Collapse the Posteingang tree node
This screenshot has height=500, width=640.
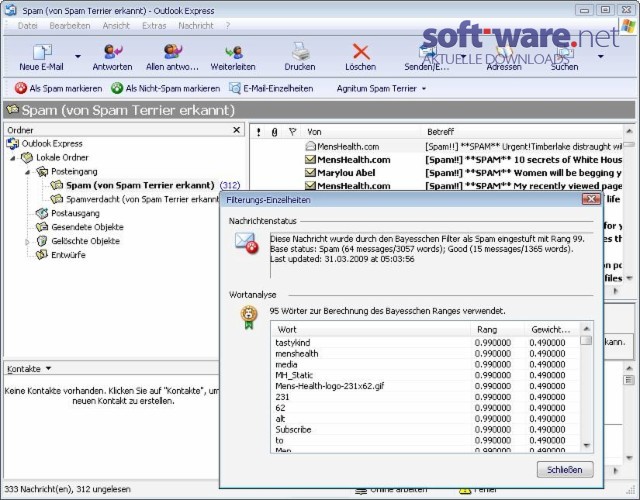pyautogui.click(x=27, y=172)
